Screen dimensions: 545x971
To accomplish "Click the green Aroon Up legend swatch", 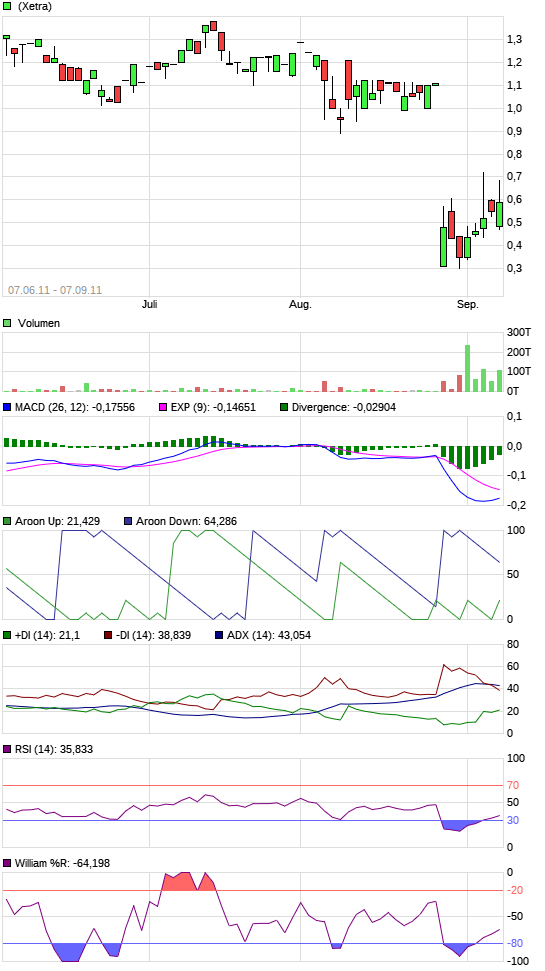I will [7, 521].
